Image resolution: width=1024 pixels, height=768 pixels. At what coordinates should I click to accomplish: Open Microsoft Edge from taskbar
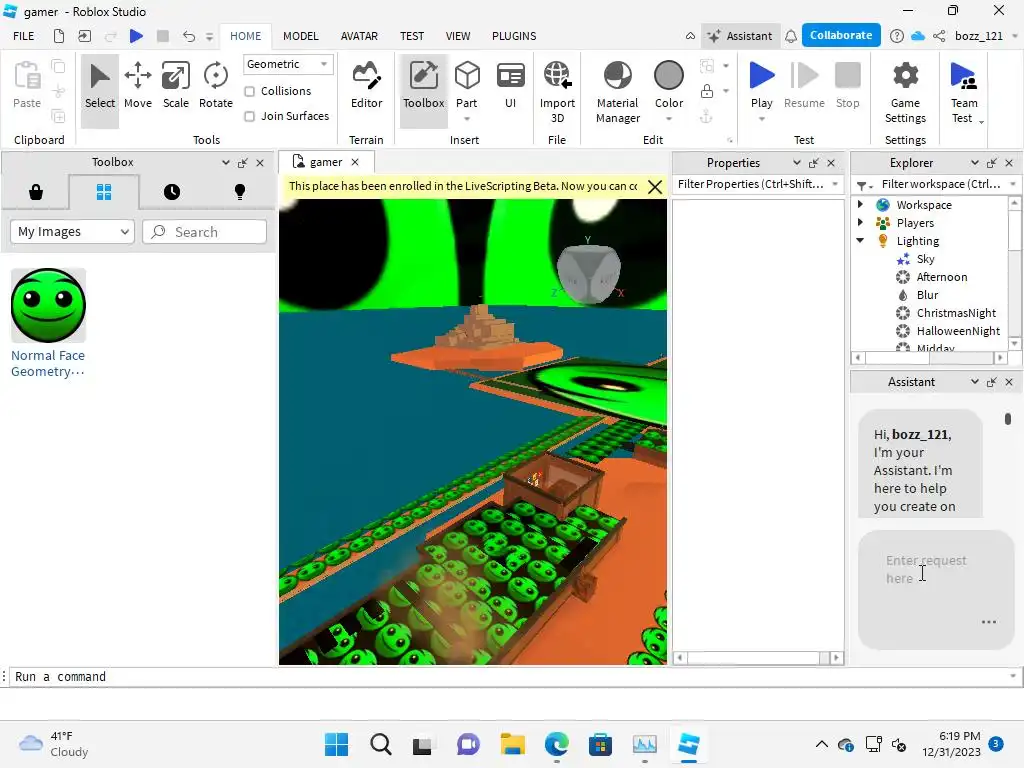556,744
